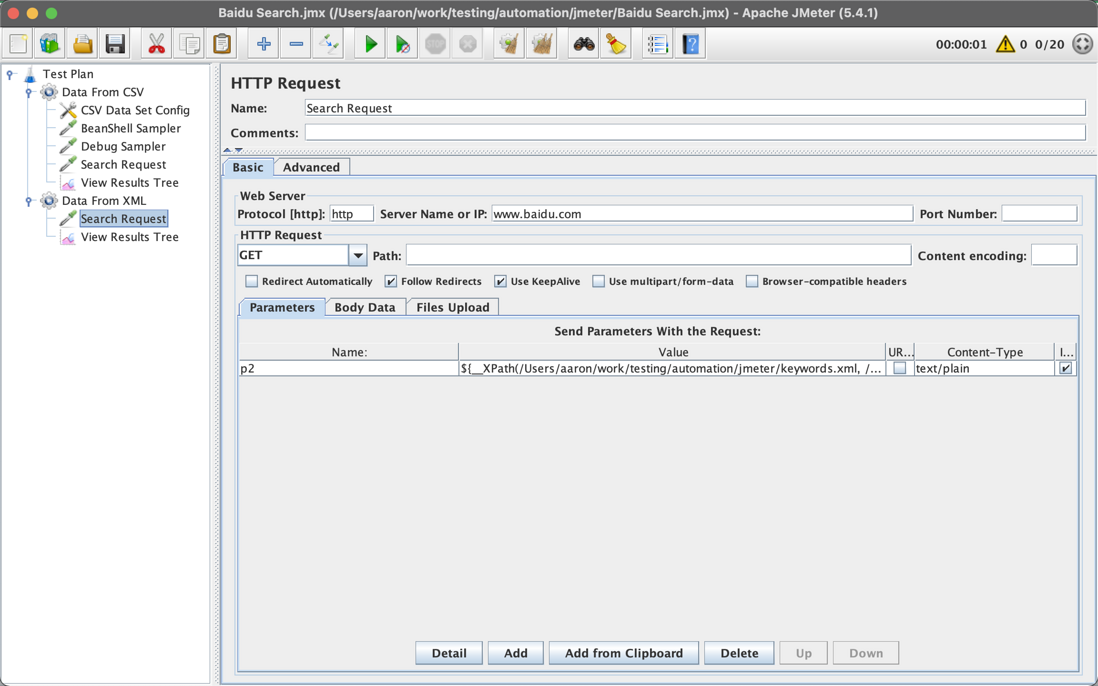The image size is (1098, 686).
Task: Select the Data From XML thread group
Action: (x=104, y=201)
